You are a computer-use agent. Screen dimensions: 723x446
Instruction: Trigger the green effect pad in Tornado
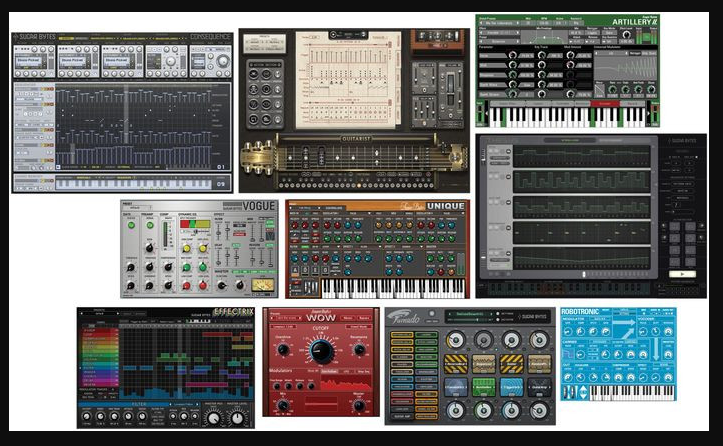(x=483, y=387)
